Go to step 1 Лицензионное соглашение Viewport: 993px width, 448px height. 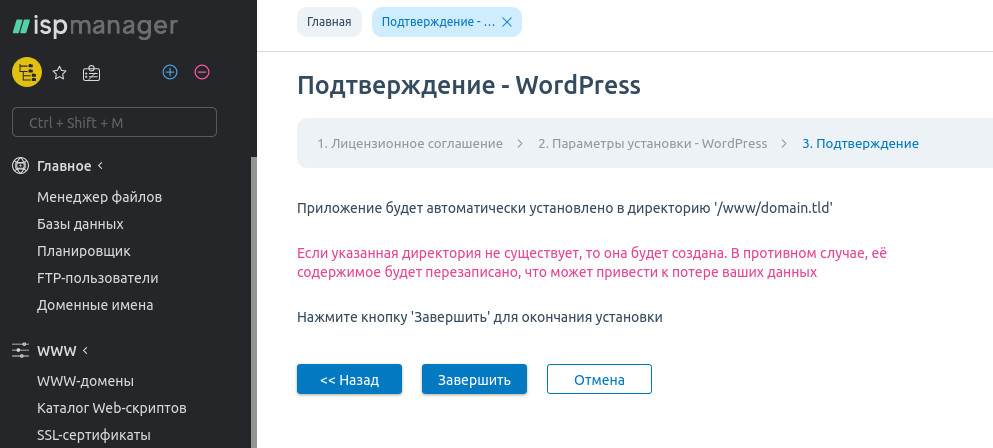pos(410,144)
